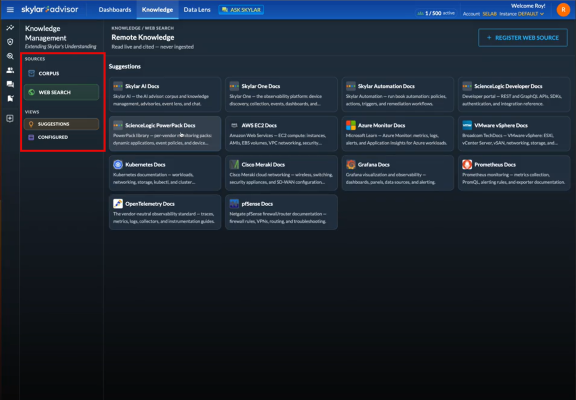Click Register Web Source button
The height and width of the screenshot is (400, 576).
pyautogui.click(x=523, y=38)
